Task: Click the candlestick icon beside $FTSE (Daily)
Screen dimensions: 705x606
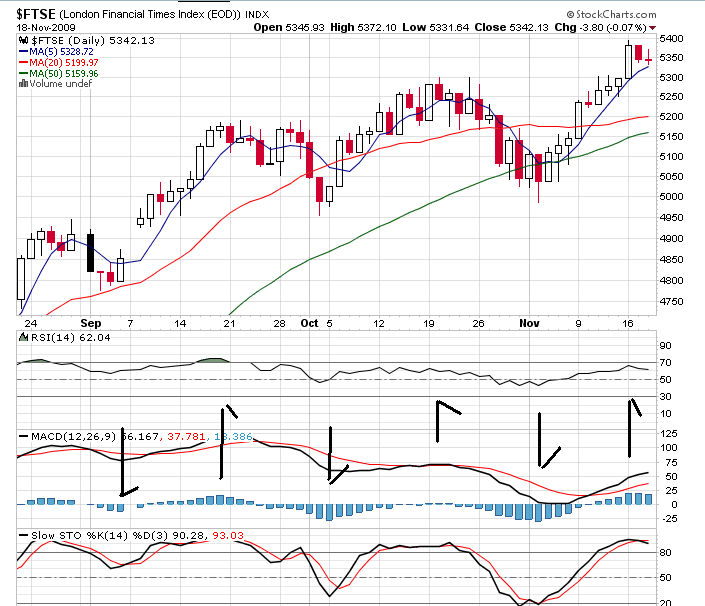Action: click(24, 40)
